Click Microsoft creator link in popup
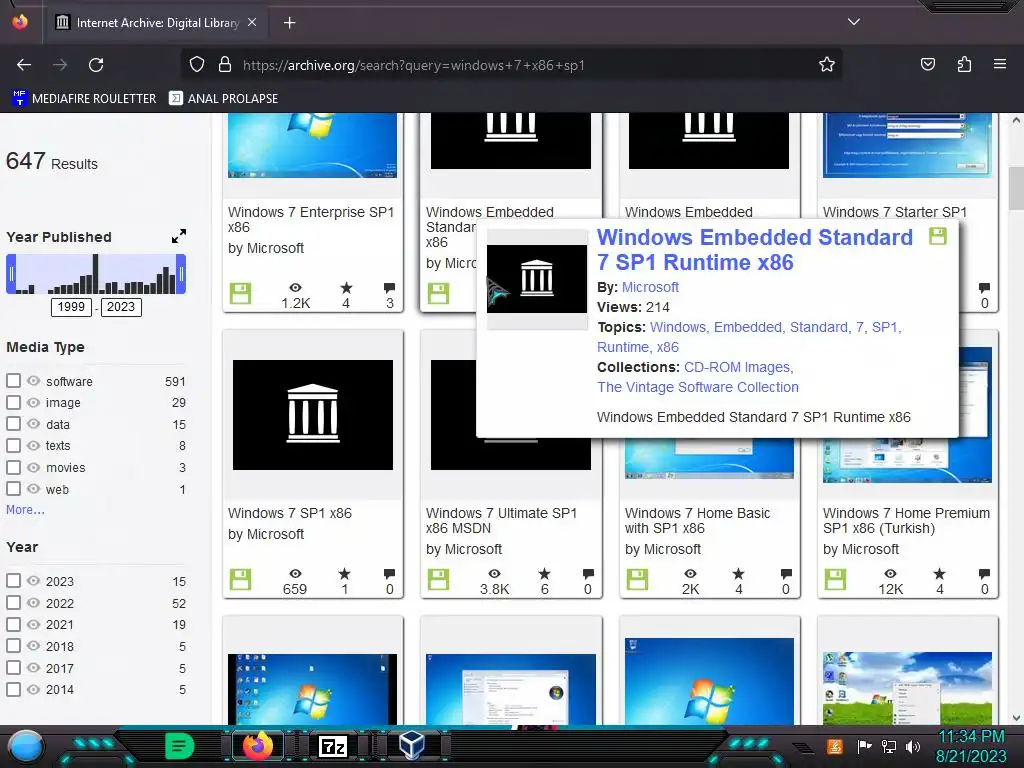 (650, 287)
